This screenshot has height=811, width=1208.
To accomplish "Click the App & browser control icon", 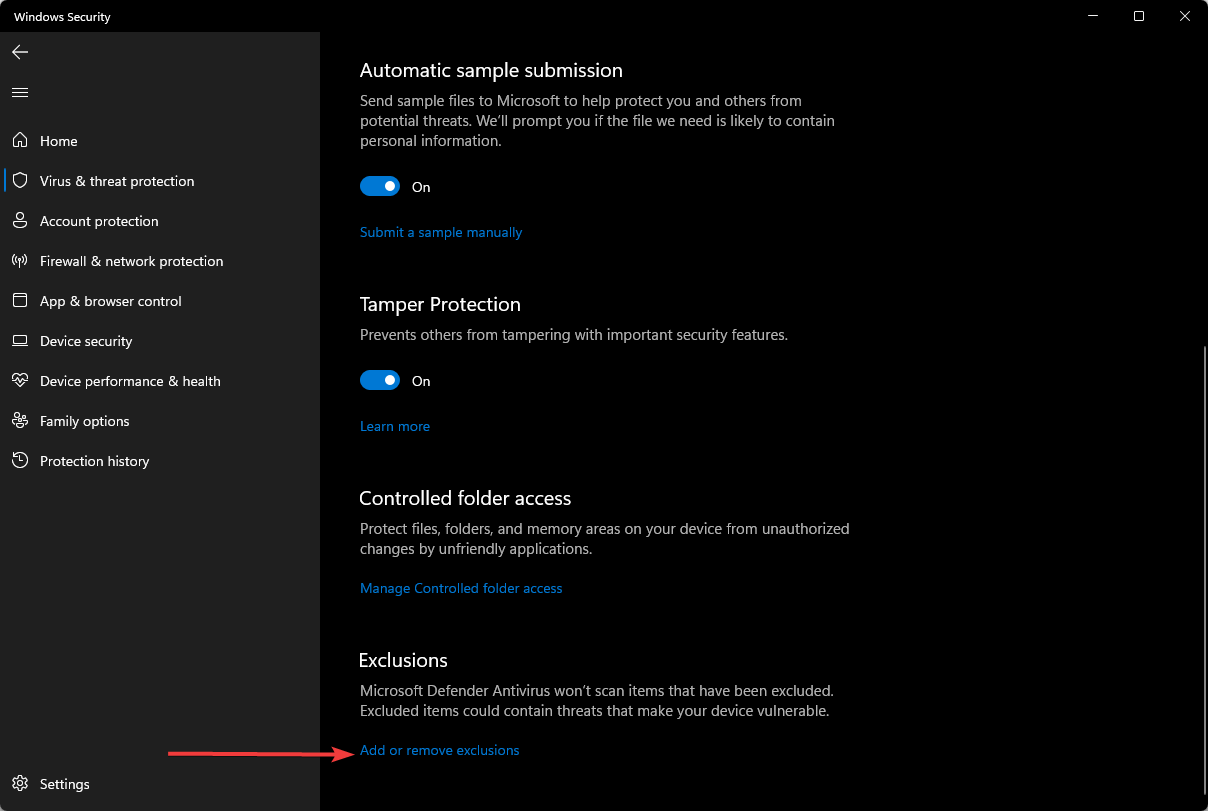I will click(x=20, y=301).
